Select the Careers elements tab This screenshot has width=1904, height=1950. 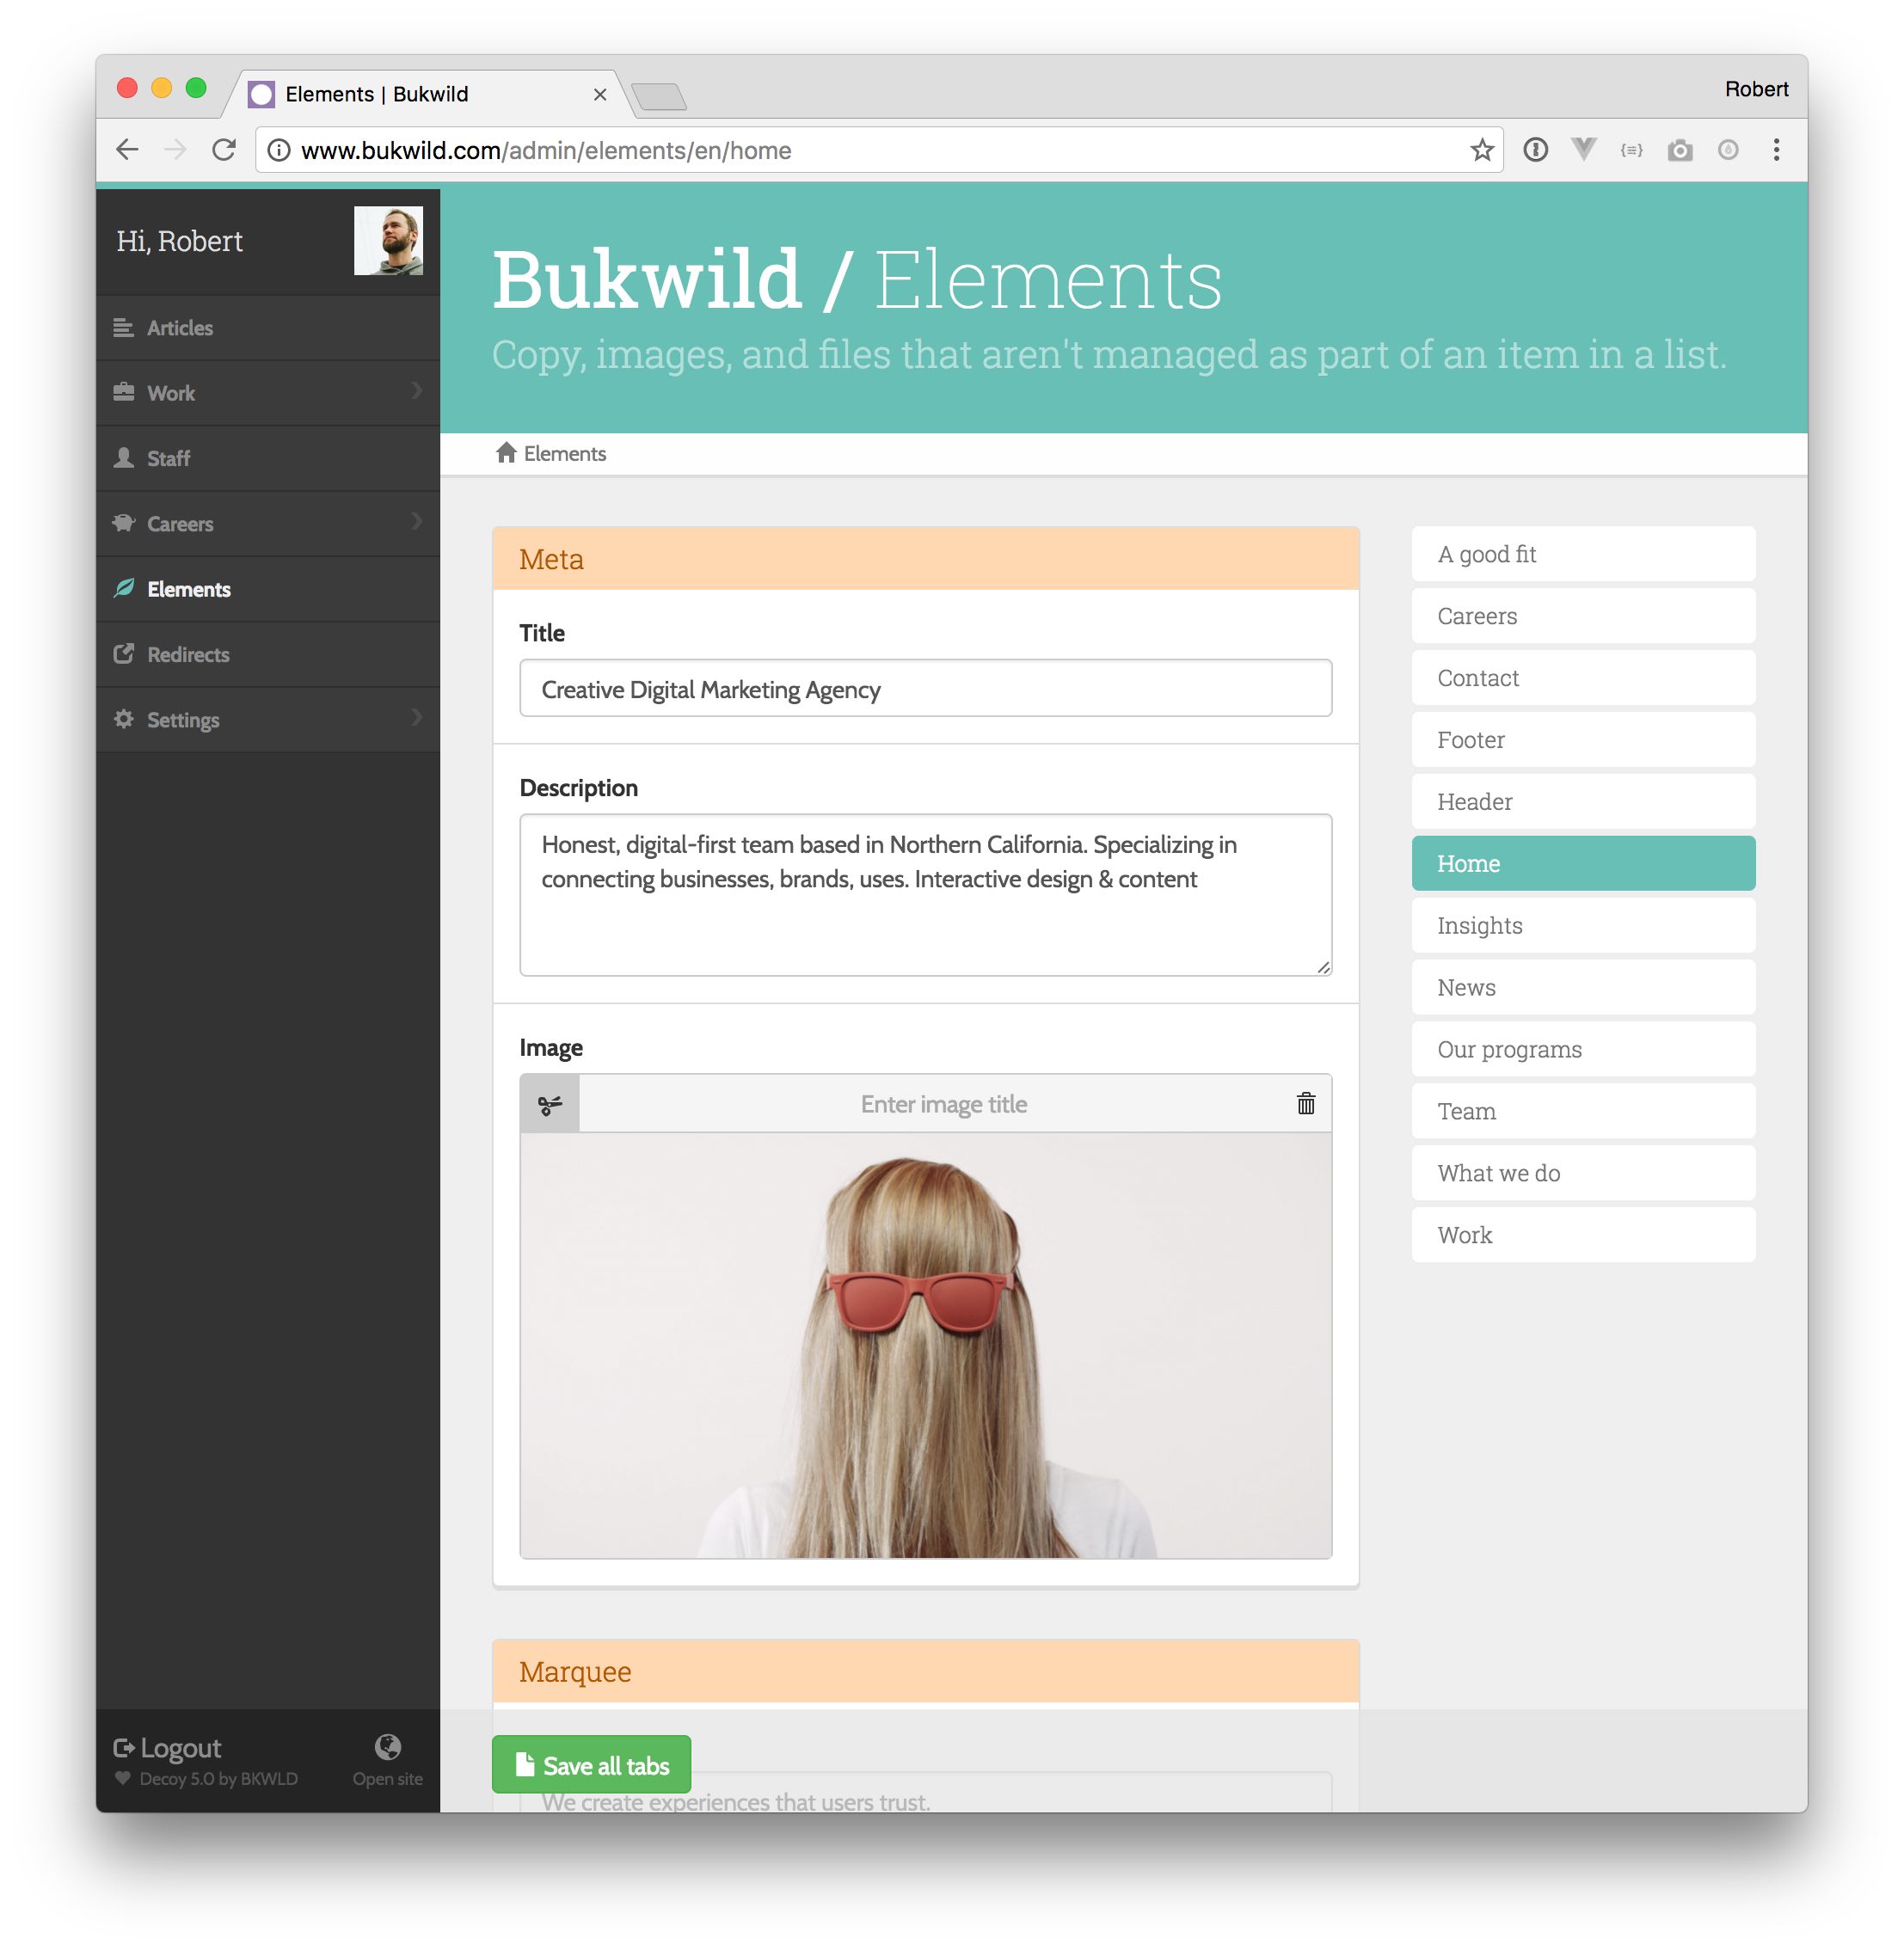click(x=1583, y=615)
